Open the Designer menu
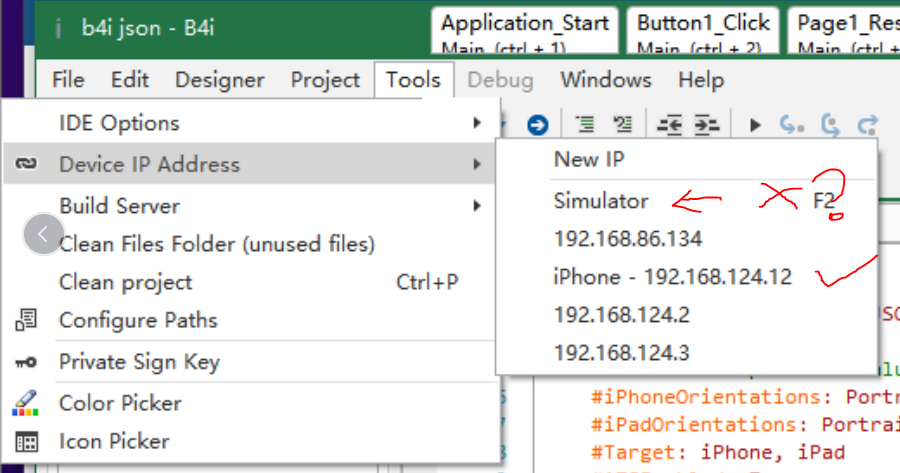 (x=218, y=80)
